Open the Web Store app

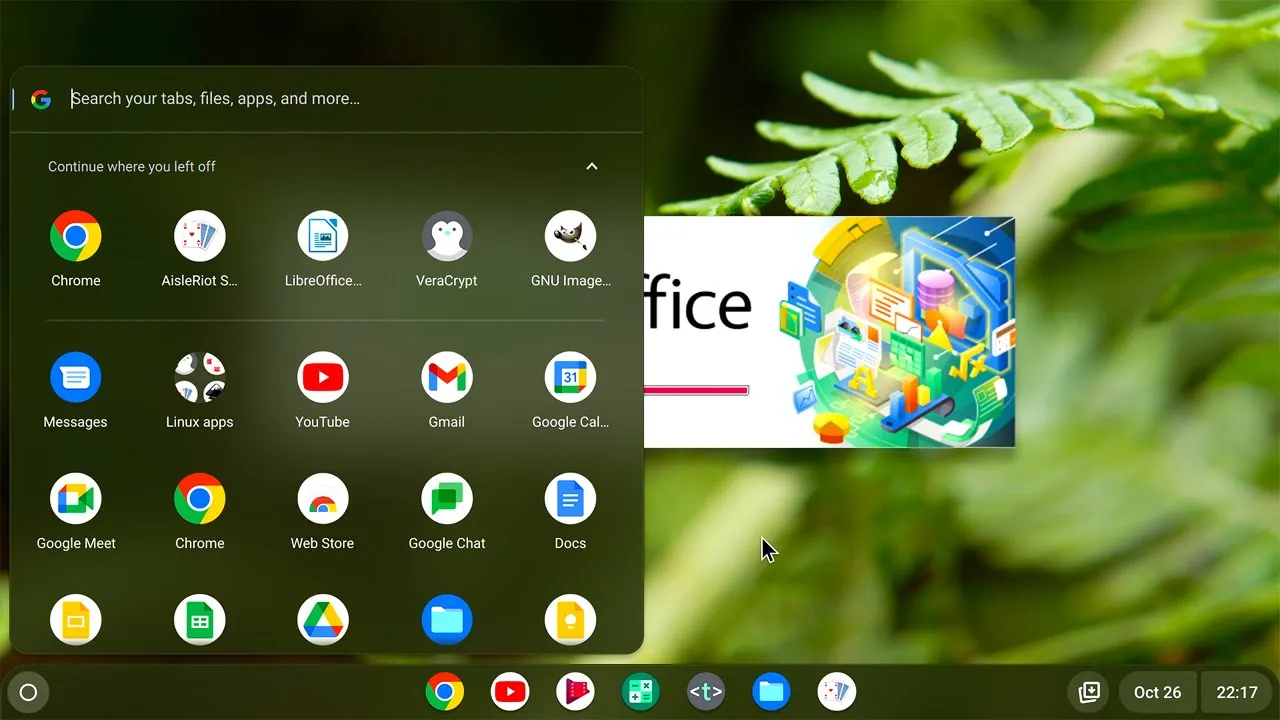pyautogui.click(x=322, y=499)
